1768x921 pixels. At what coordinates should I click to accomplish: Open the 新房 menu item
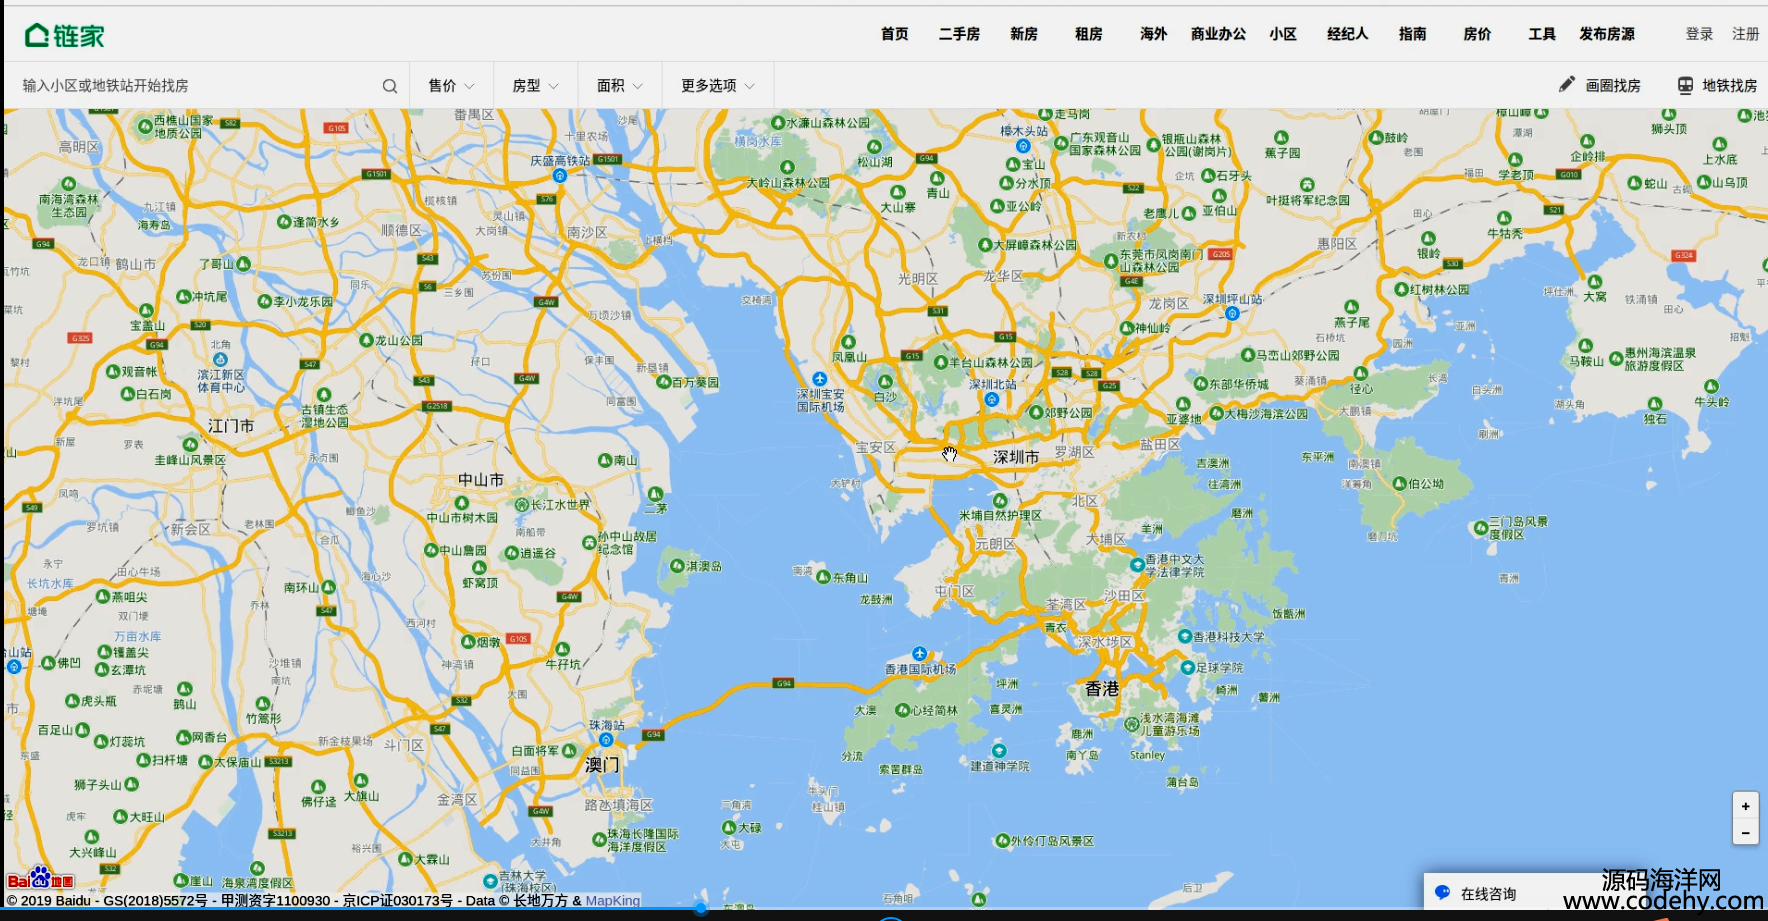[1024, 34]
